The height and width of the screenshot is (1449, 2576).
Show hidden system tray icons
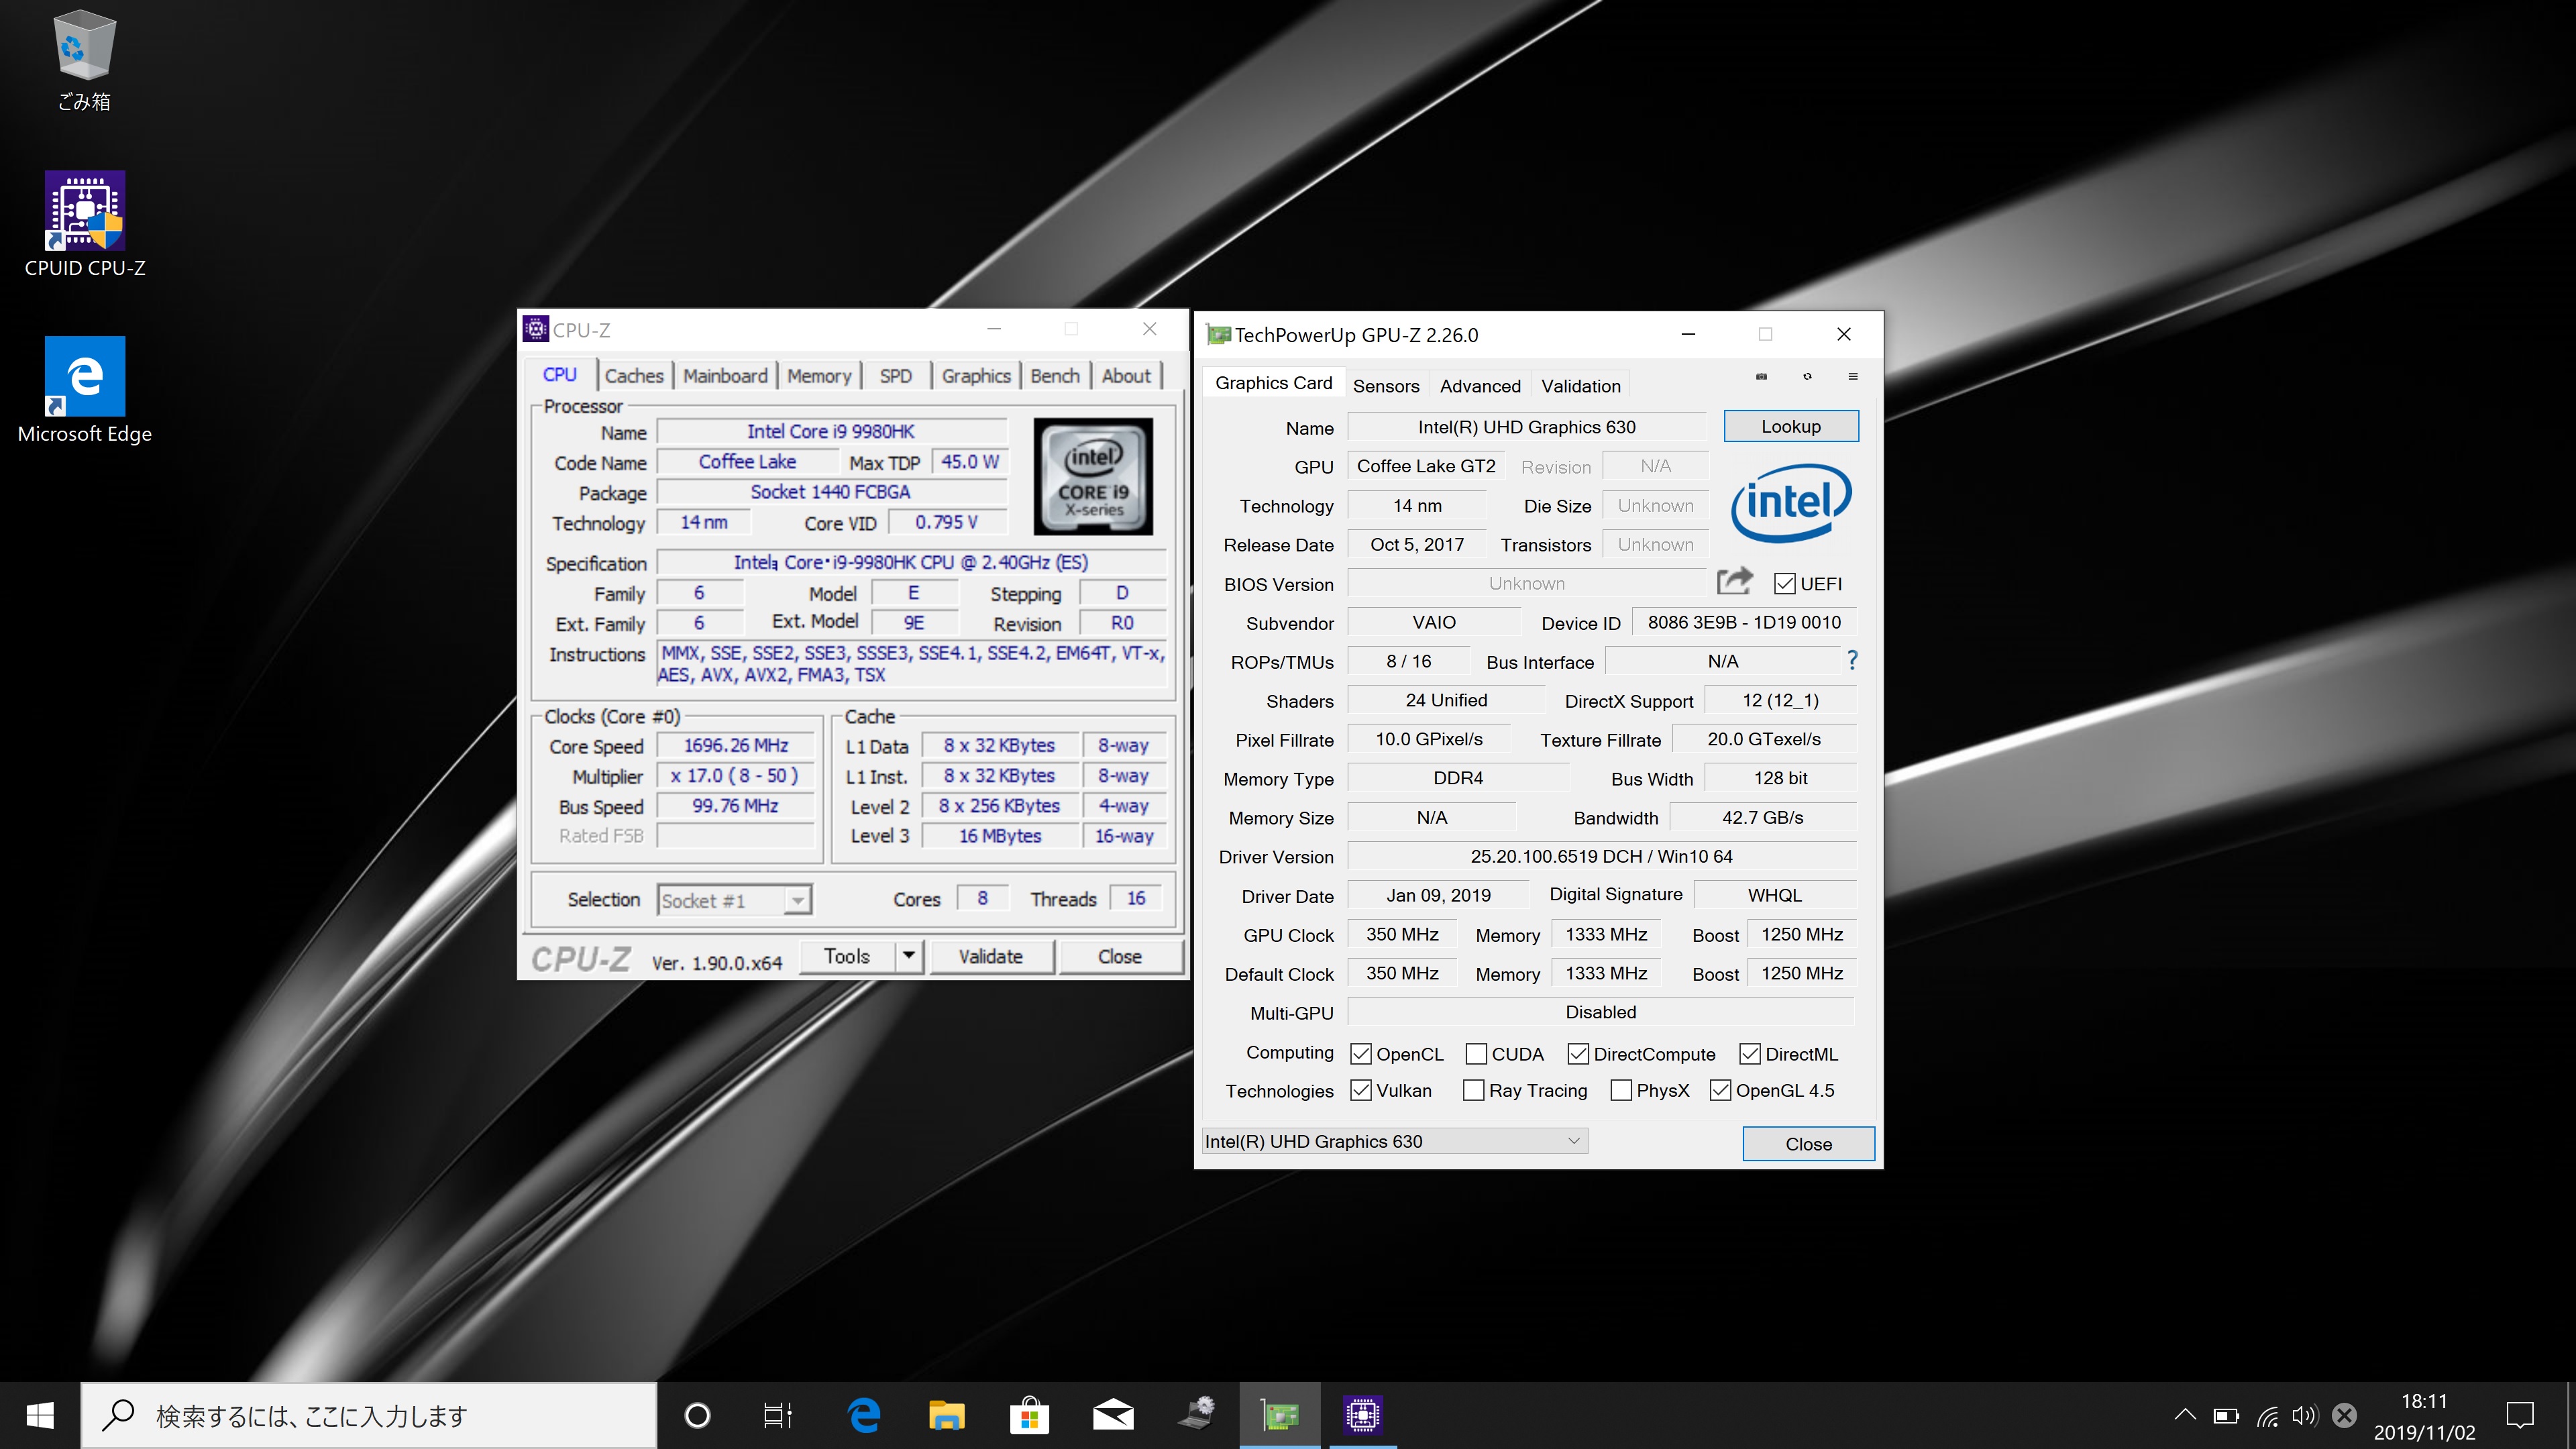pos(2185,1415)
